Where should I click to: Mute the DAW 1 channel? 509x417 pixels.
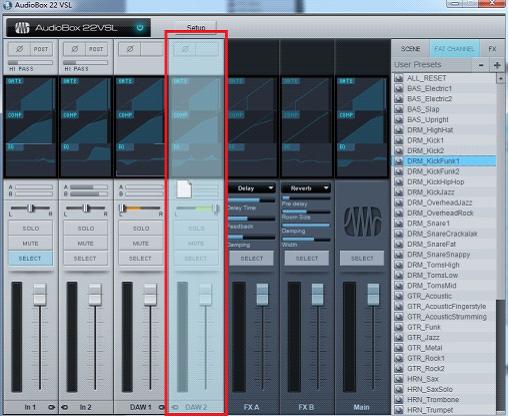tap(141, 244)
